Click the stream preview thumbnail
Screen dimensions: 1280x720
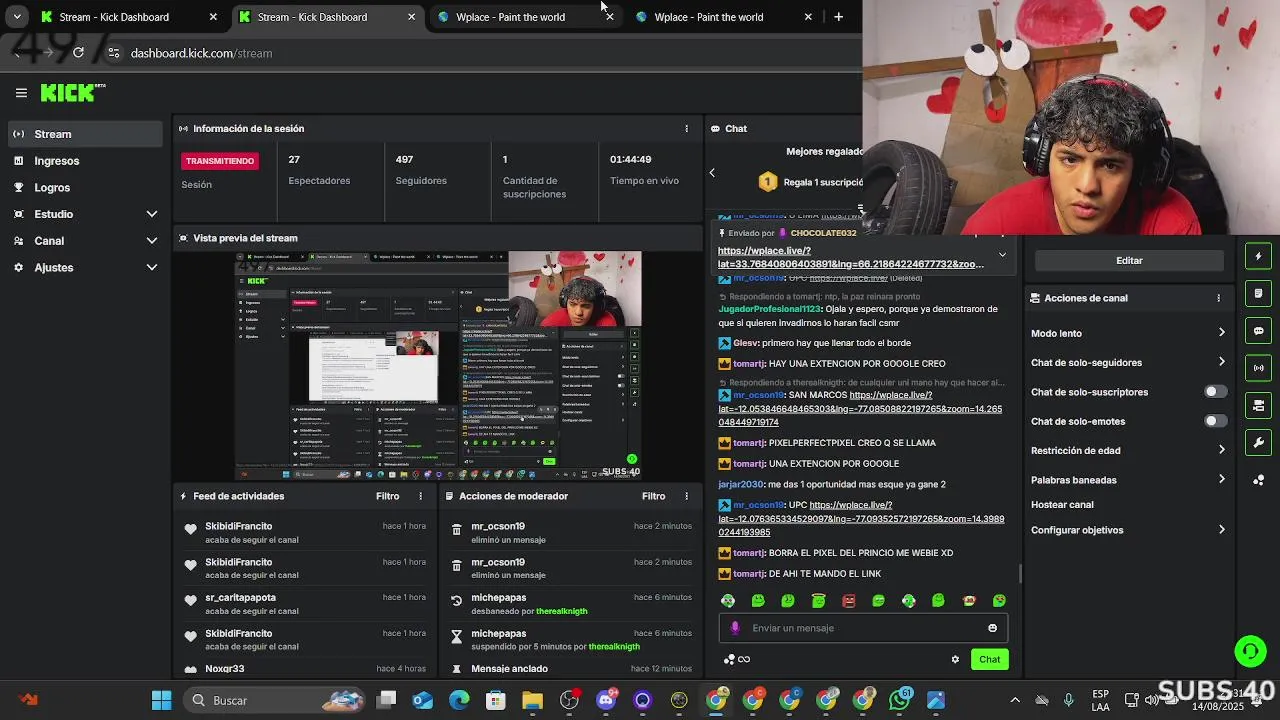click(x=438, y=366)
